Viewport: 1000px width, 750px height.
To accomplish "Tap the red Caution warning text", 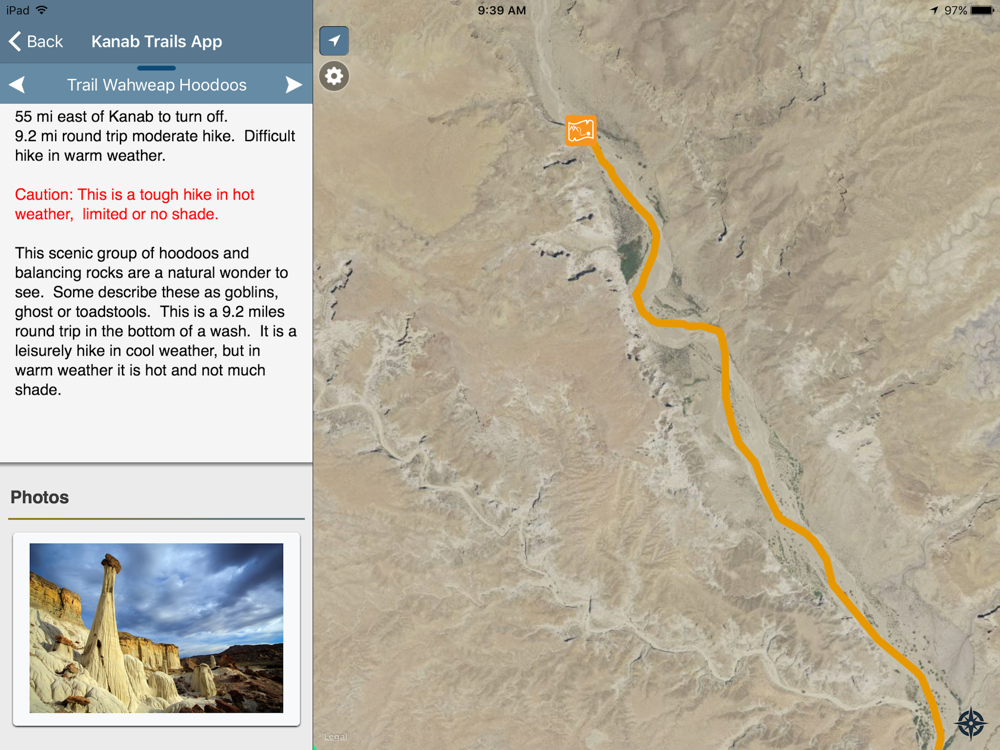I will [135, 204].
